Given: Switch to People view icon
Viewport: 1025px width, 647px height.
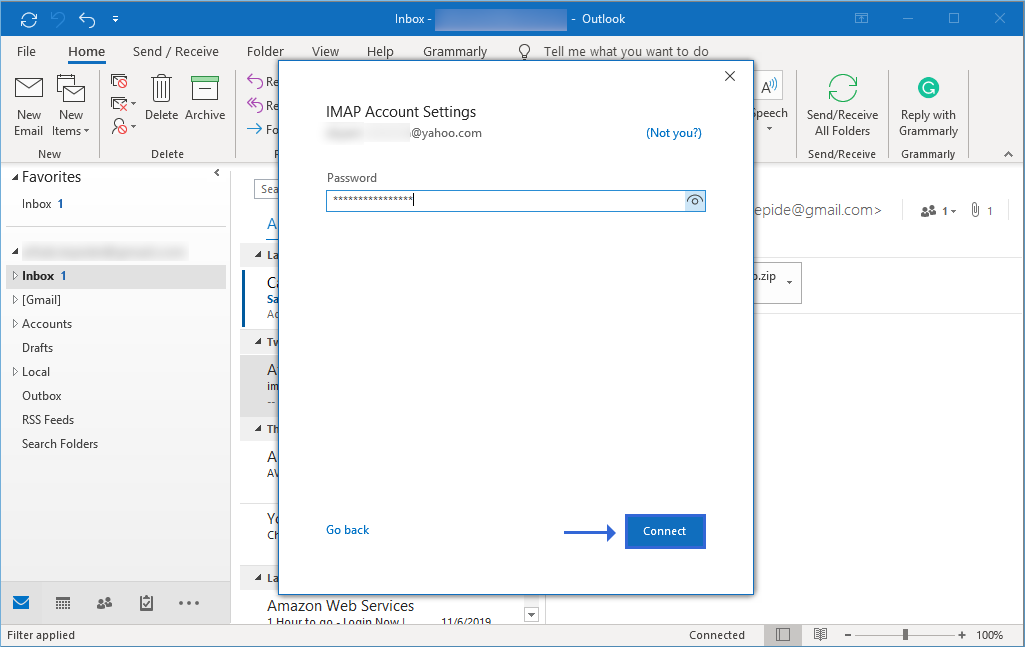Looking at the screenshot, I should [x=105, y=603].
